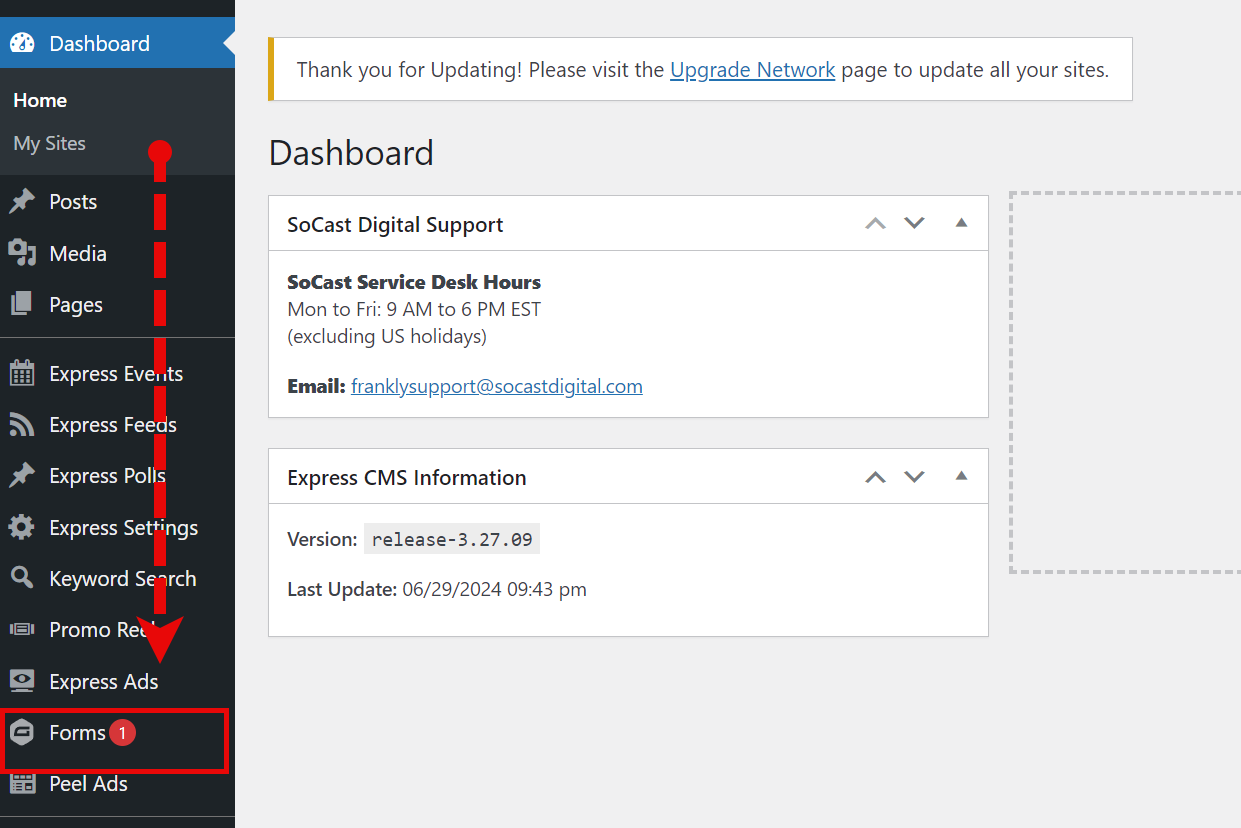The image size is (1241, 828).
Task: Click the Express Events calendar icon
Action: coord(22,374)
